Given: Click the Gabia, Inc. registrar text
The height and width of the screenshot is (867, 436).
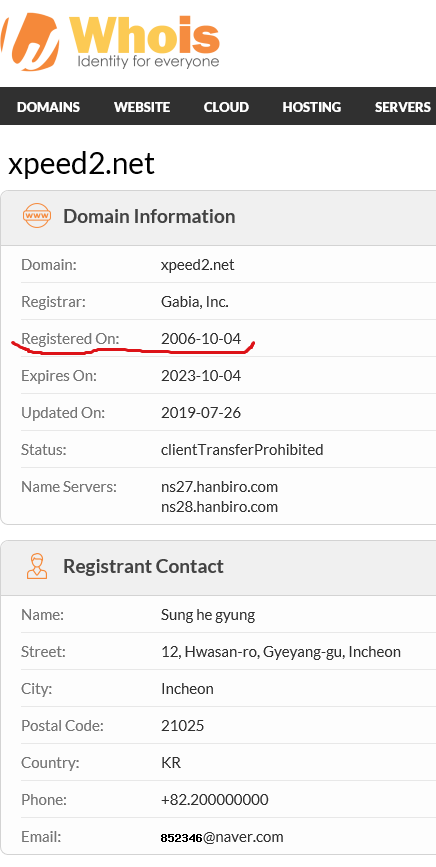Looking at the screenshot, I should [195, 302].
